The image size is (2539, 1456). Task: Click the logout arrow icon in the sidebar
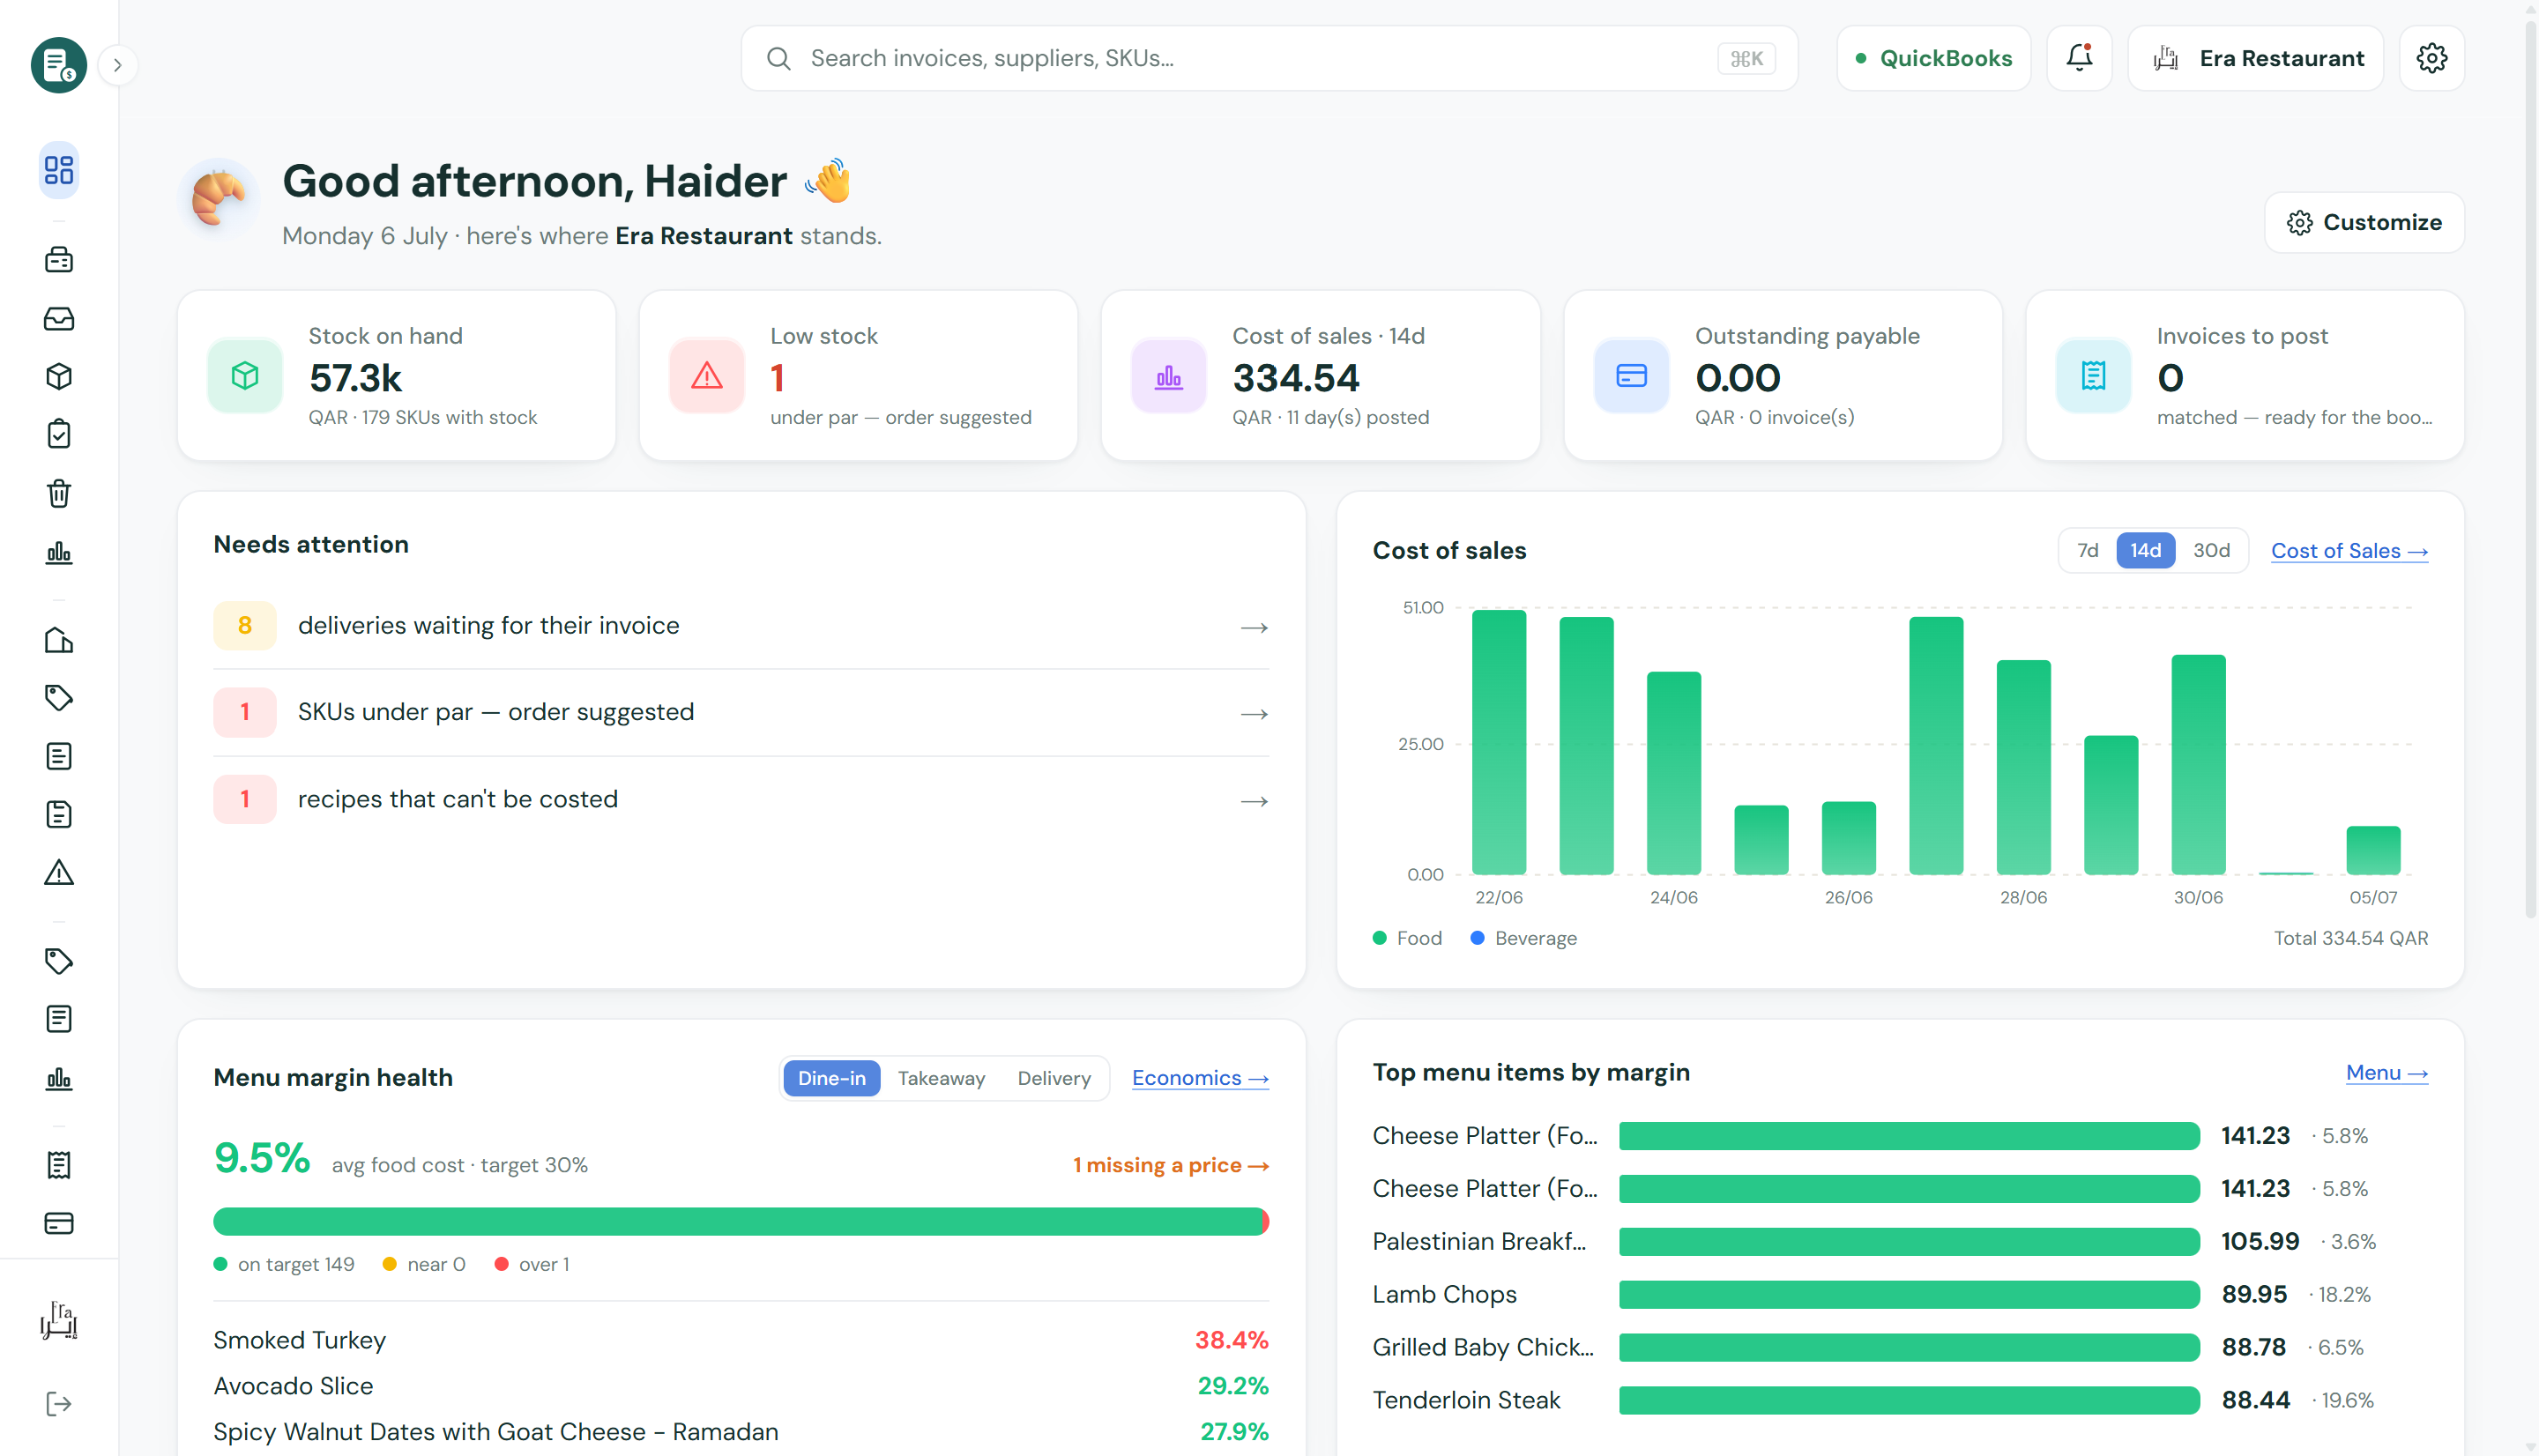pos(59,1404)
